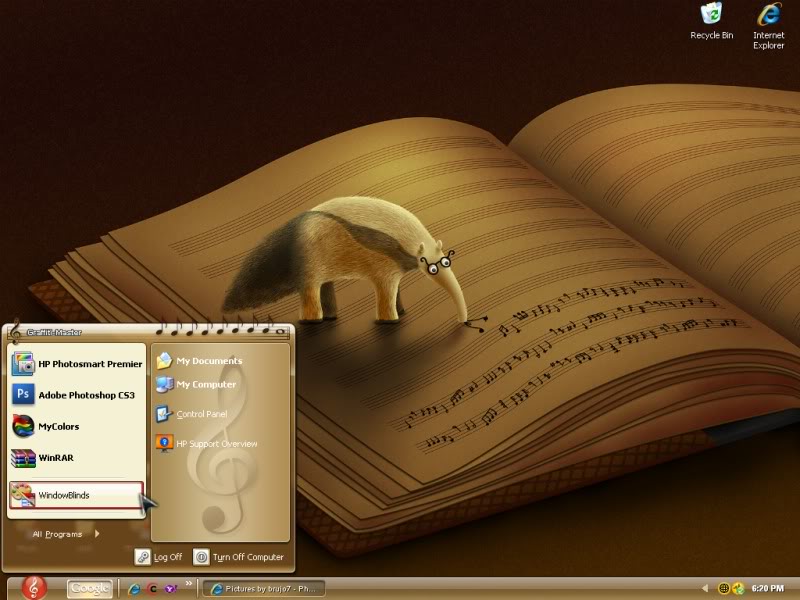800x600 pixels.
Task: Show hidden system tray icons arrow
Action: [705, 588]
